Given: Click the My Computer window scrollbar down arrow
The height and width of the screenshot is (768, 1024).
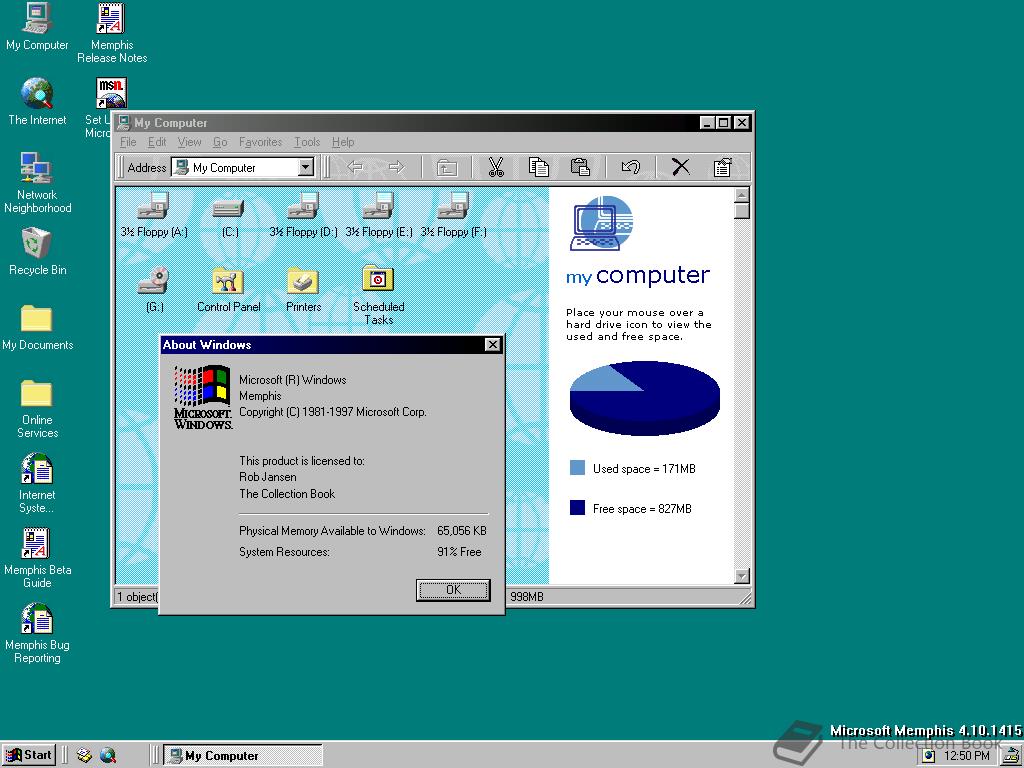Looking at the screenshot, I should tap(741, 575).
